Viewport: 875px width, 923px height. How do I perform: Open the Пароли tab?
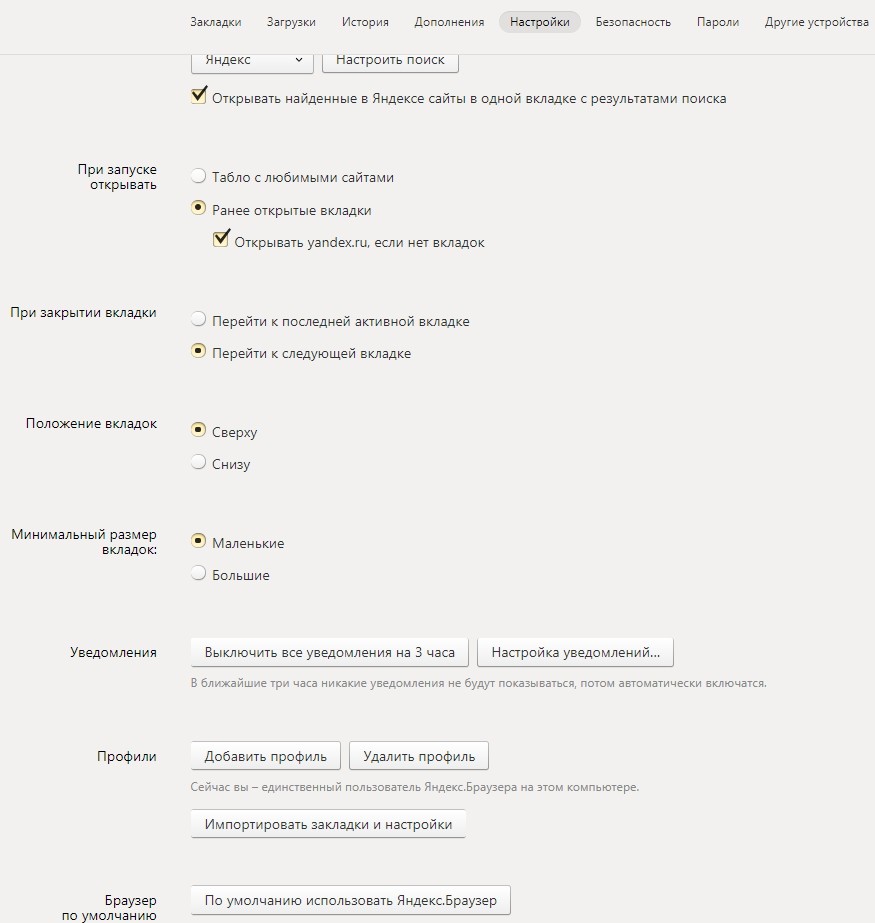tap(718, 22)
